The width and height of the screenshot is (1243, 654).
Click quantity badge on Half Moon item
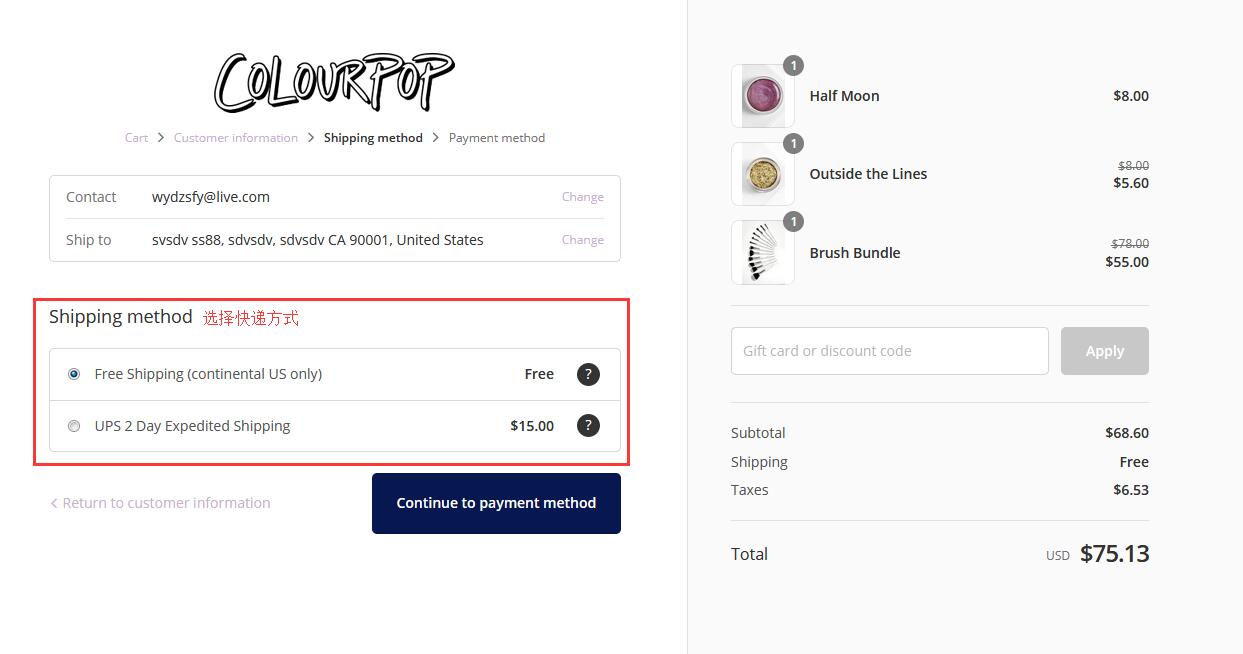click(793, 66)
